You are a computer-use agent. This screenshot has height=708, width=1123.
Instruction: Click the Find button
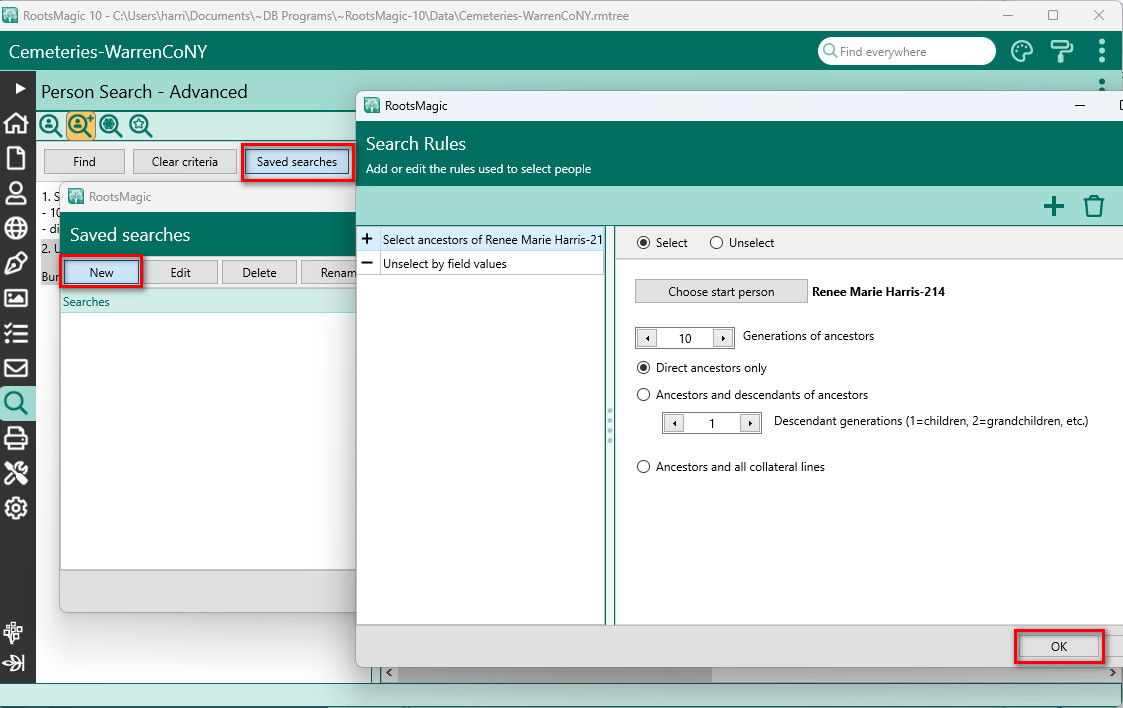[x=85, y=162]
